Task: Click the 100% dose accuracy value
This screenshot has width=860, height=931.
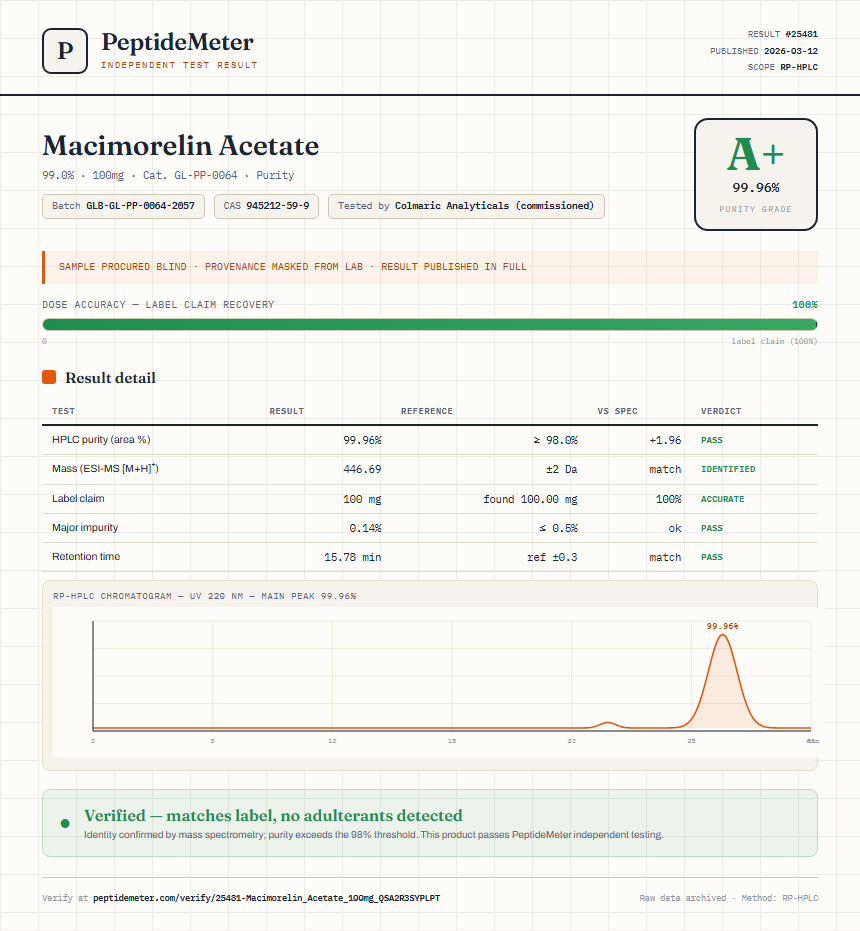Action: (x=805, y=305)
